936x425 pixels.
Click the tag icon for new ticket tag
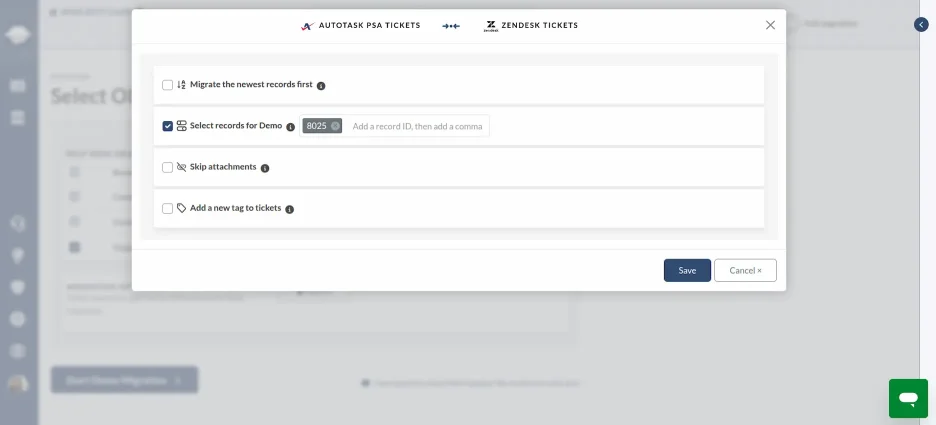(x=181, y=208)
